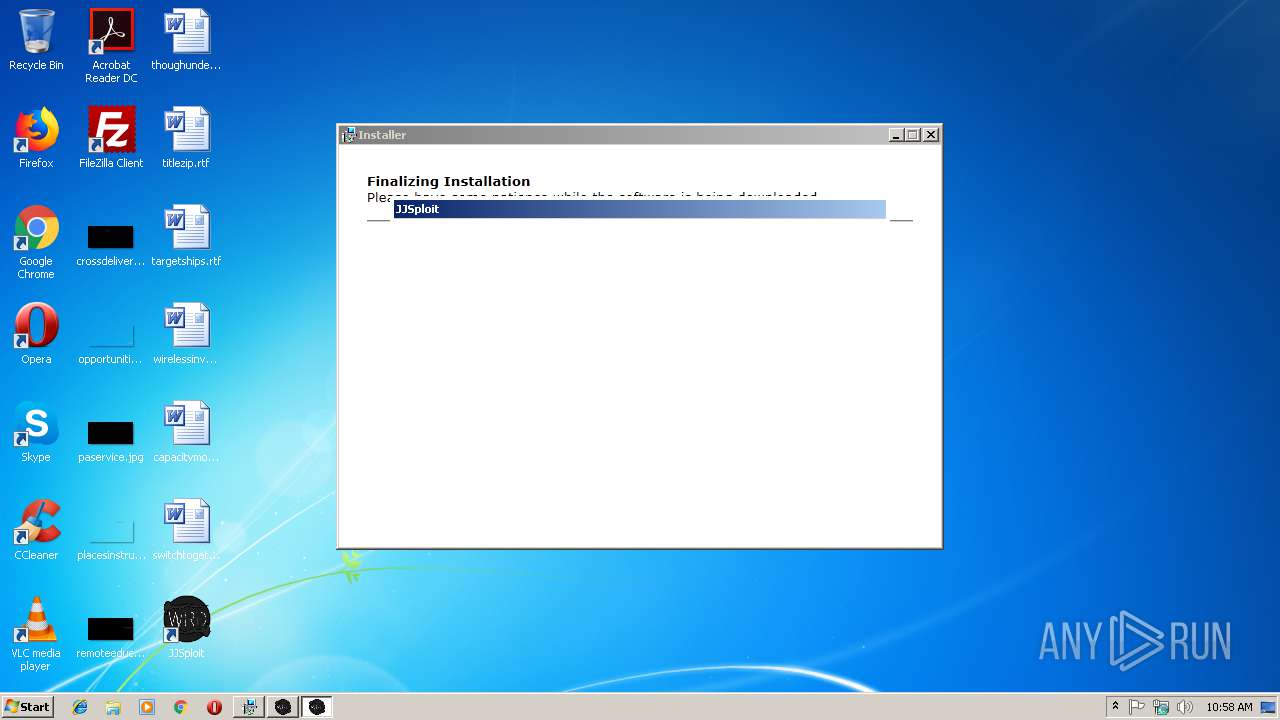Click the JJSploit progress bar
Viewport: 1280px width, 720px height.
tap(640, 209)
